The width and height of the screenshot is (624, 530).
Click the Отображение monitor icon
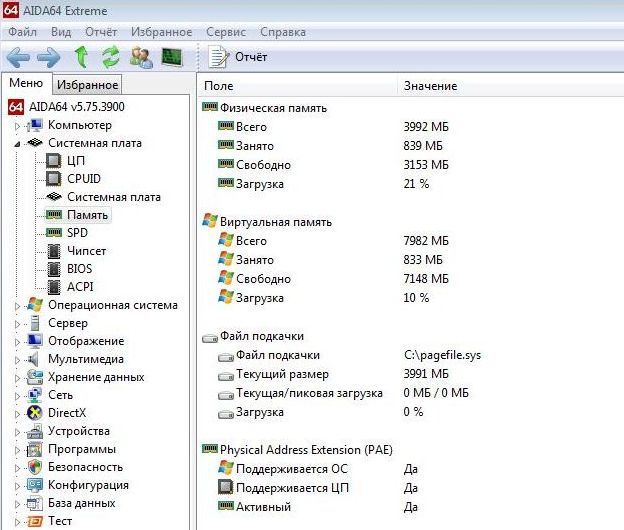point(35,341)
